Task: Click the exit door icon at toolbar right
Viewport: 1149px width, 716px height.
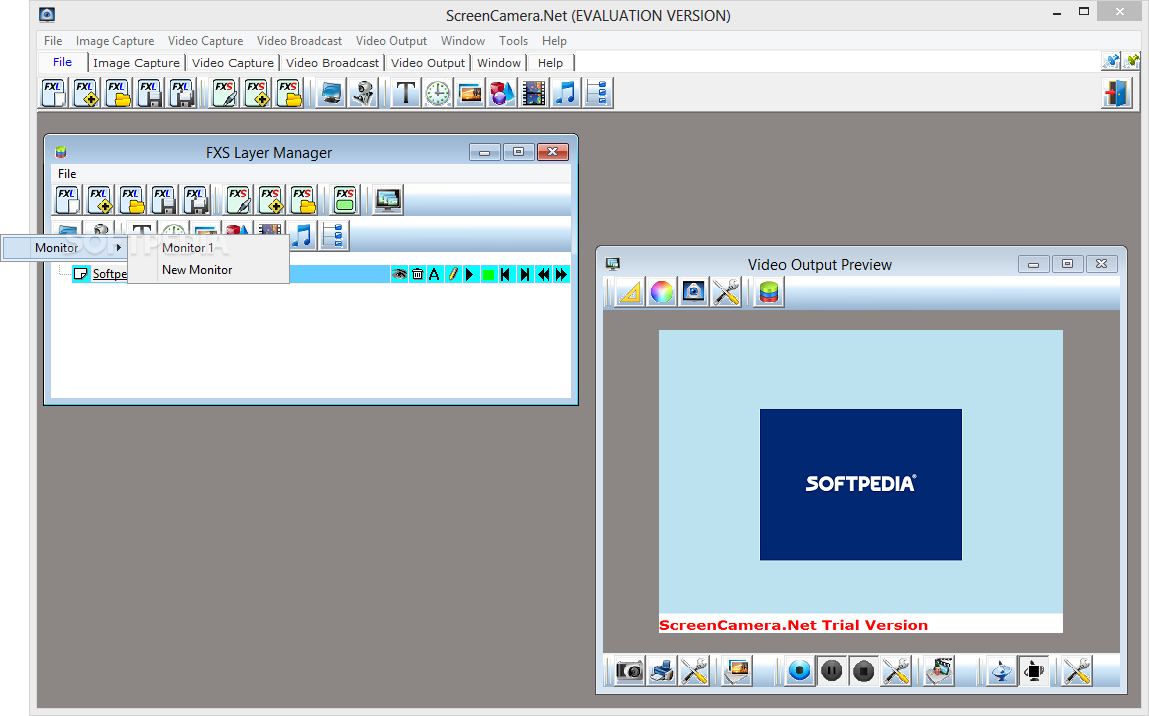Action: pyautogui.click(x=1117, y=94)
